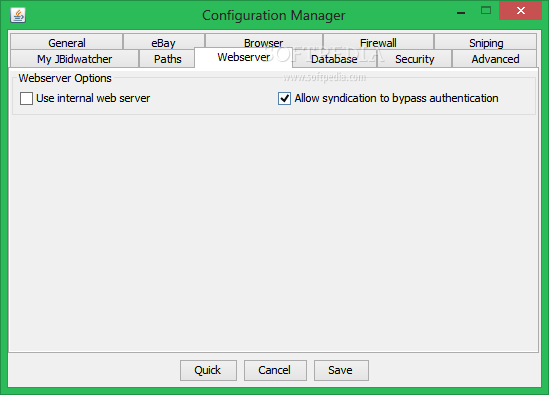Uncheck Allow syndication to bypass authentication
Viewport: 549px width, 395px height.
(x=284, y=98)
